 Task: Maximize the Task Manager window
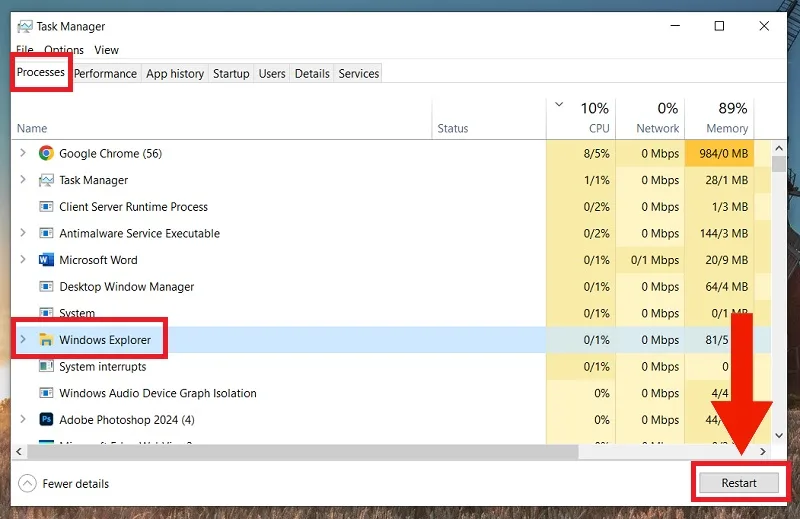point(719,26)
